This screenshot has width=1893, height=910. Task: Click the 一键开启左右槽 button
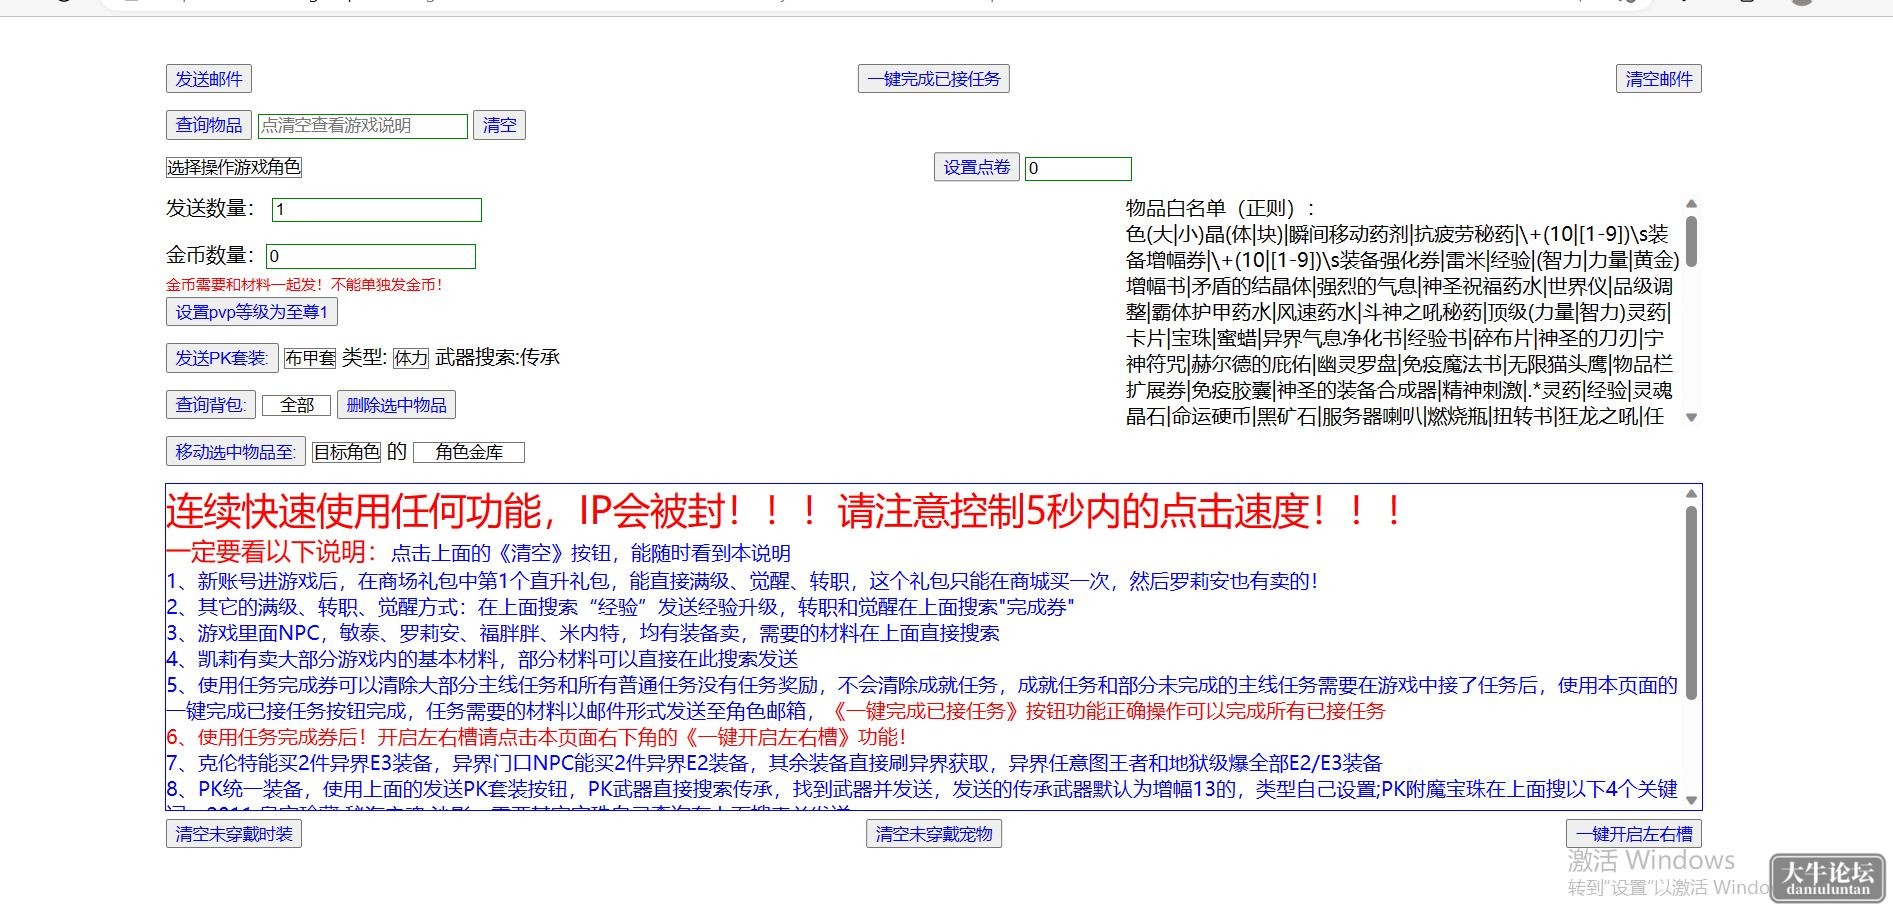pyautogui.click(x=1634, y=834)
